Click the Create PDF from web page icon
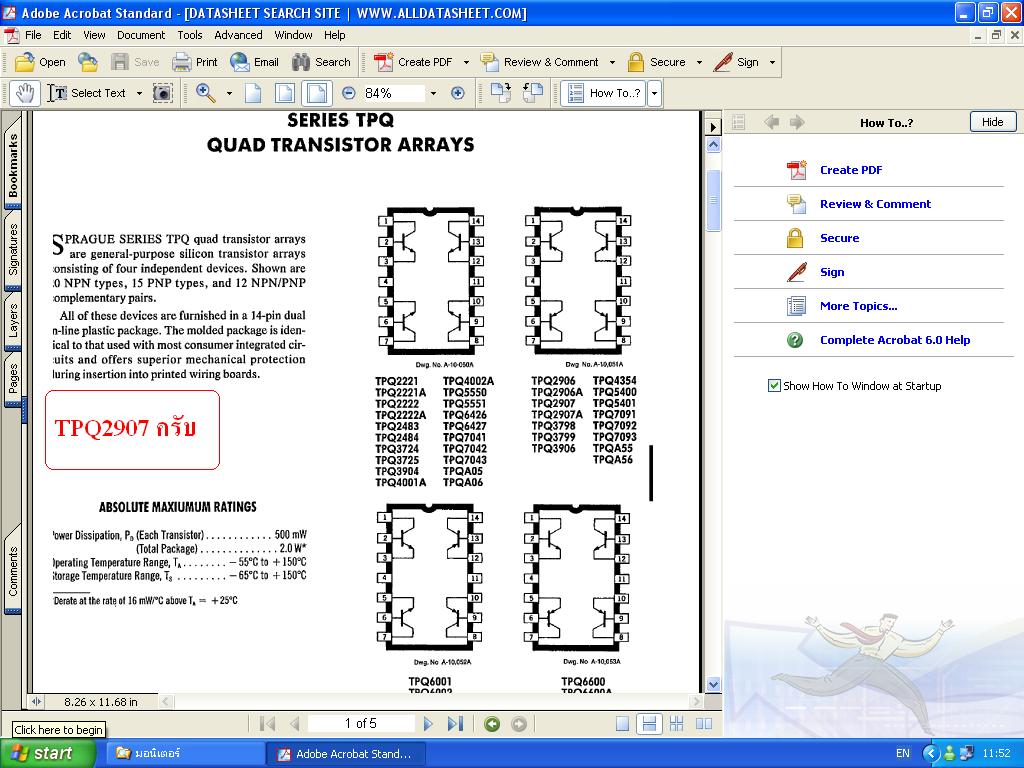This screenshot has width=1024, height=768. click(x=88, y=62)
